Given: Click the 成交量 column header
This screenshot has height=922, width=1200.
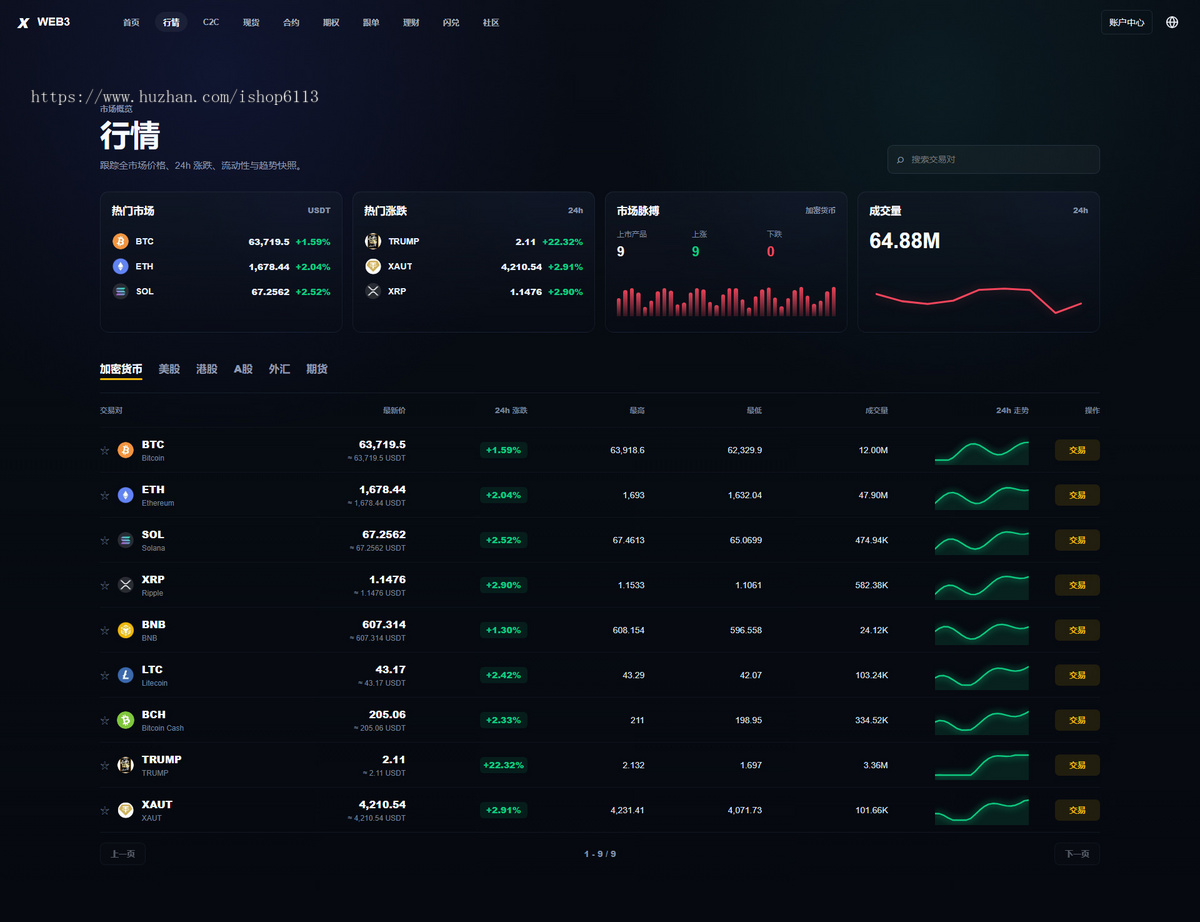Looking at the screenshot, I should (x=877, y=410).
